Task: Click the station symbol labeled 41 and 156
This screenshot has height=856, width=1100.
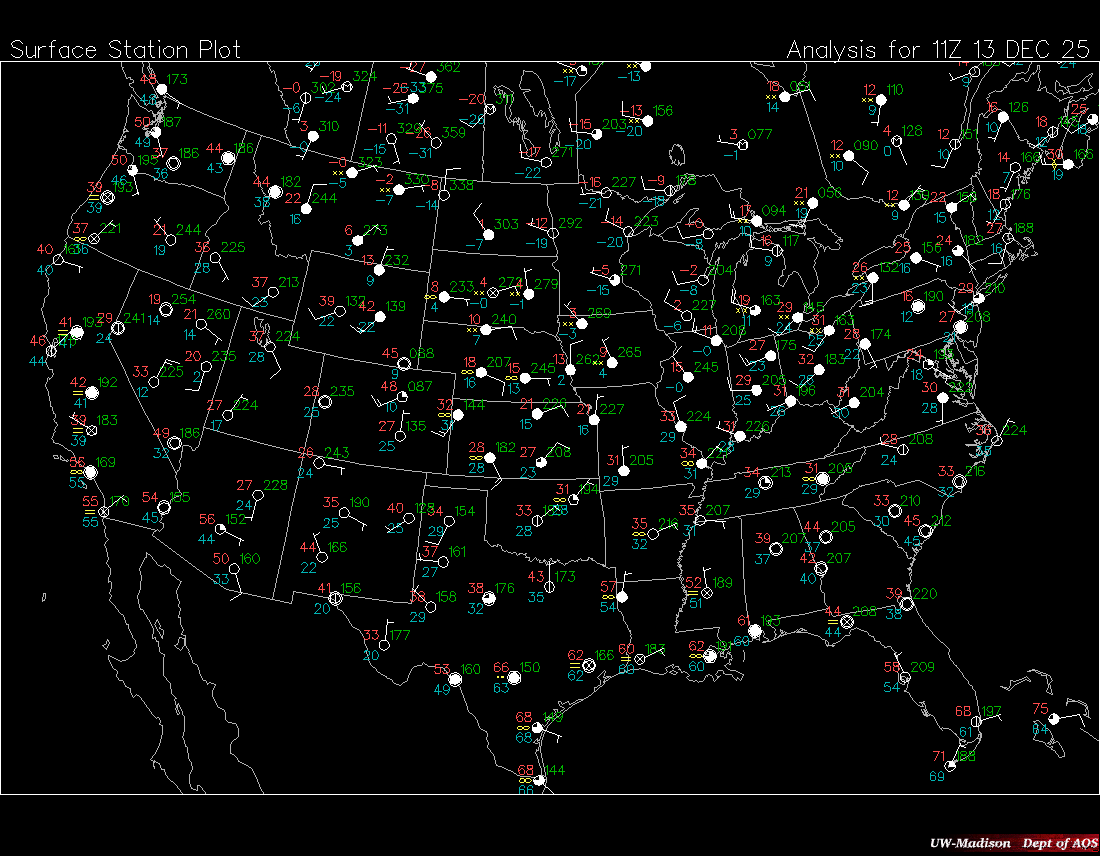Action: coord(336,597)
